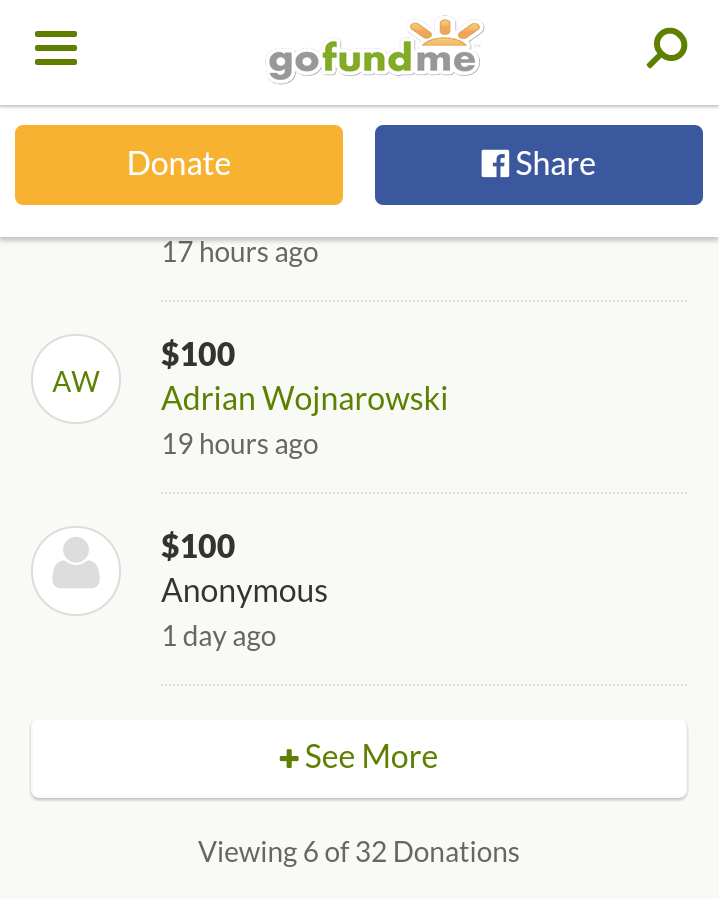The width and height of the screenshot is (719, 899).
Task: Click the "1 day ago" timestamp
Action: click(x=219, y=636)
